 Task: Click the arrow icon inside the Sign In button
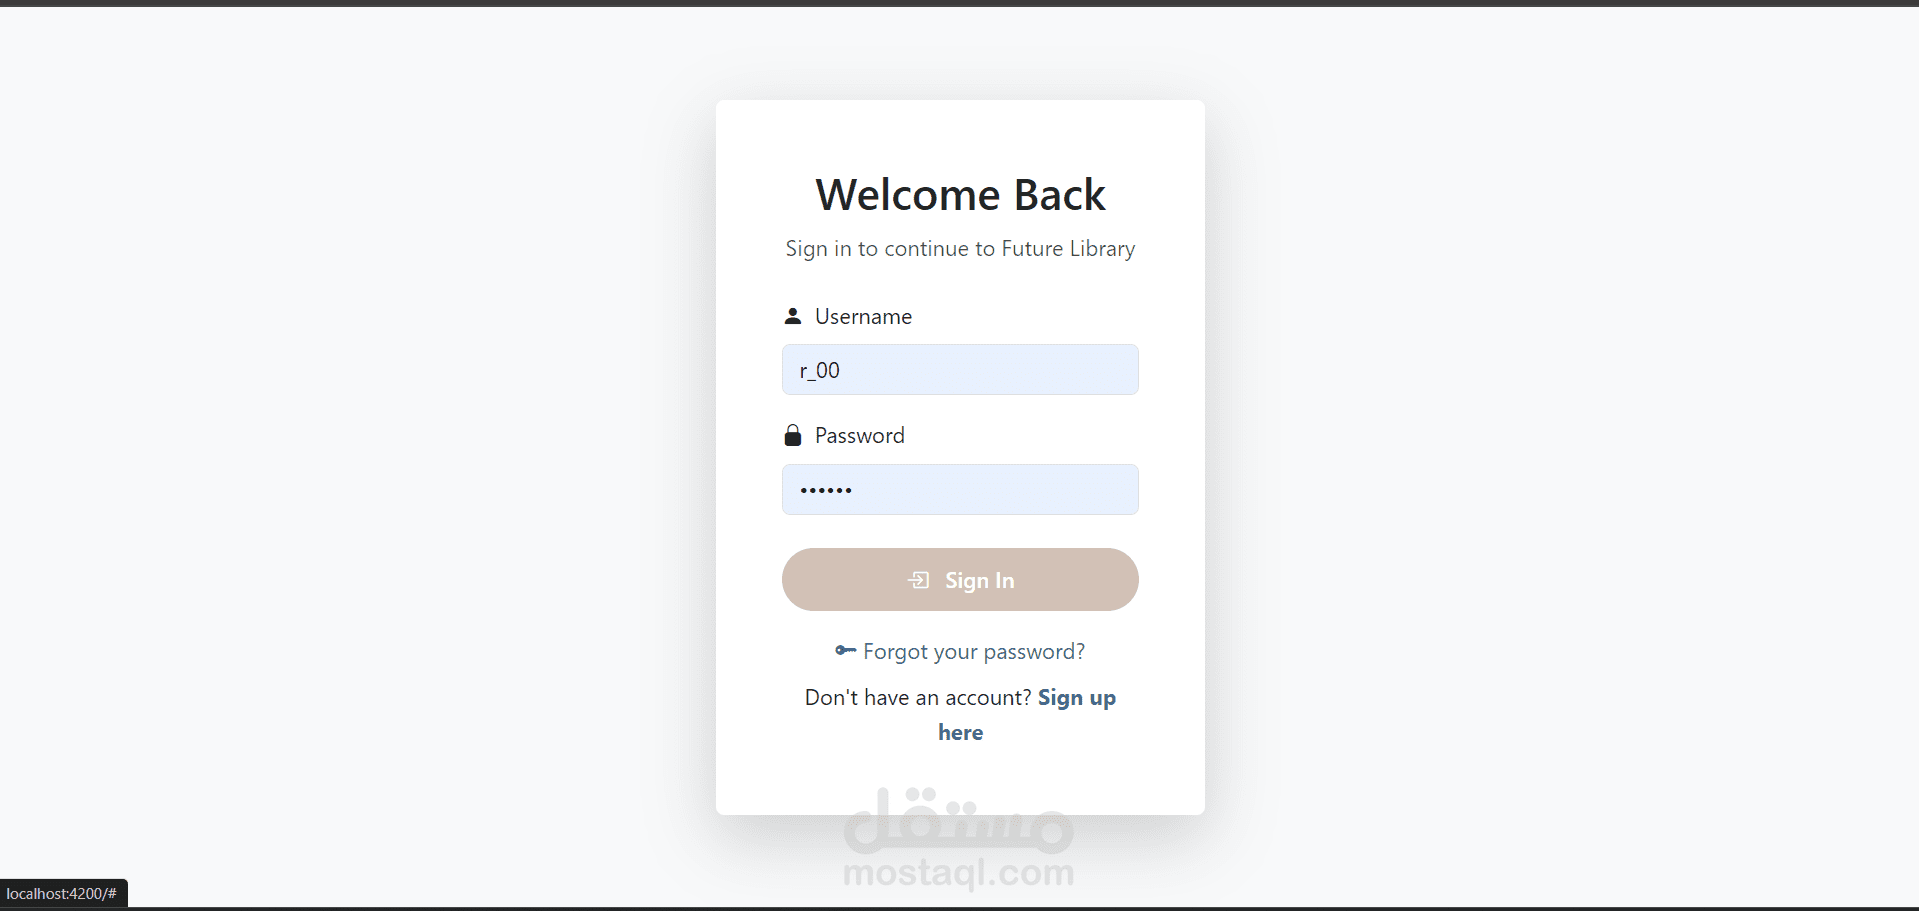point(919,580)
